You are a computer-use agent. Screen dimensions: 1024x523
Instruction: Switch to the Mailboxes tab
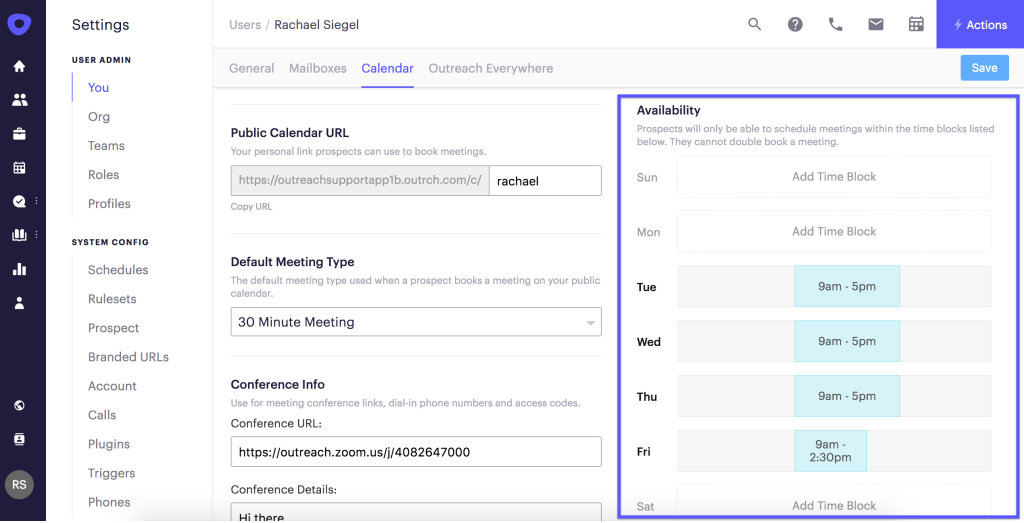(x=318, y=69)
